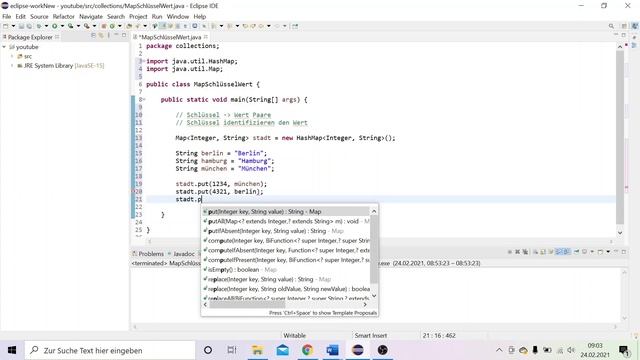
Task: Open the Debug button dropdown arrow
Action: click(x=46, y=26)
